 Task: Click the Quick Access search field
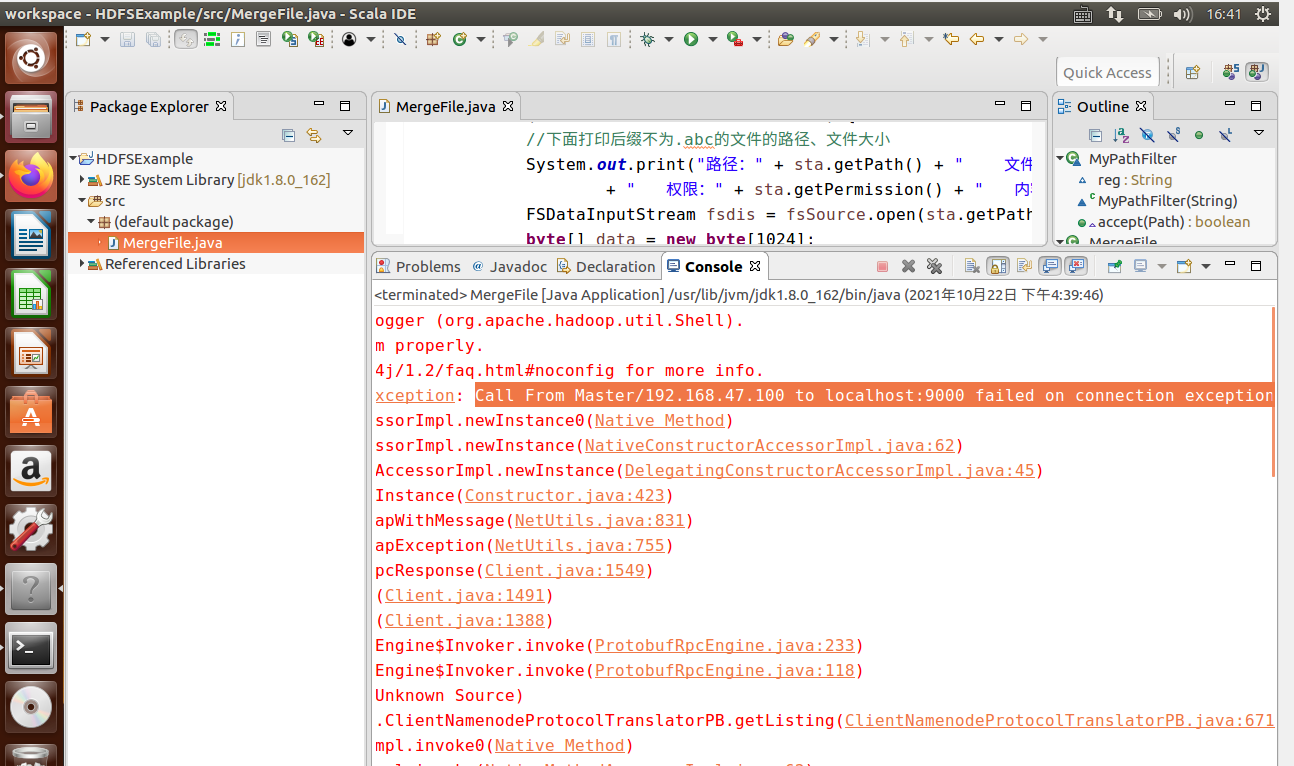click(x=1107, y=72)
